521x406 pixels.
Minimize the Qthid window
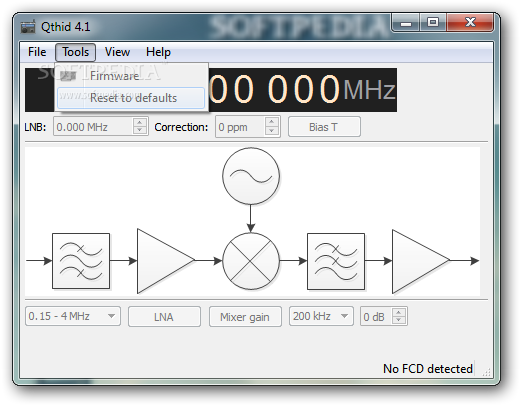coord(406,23)
